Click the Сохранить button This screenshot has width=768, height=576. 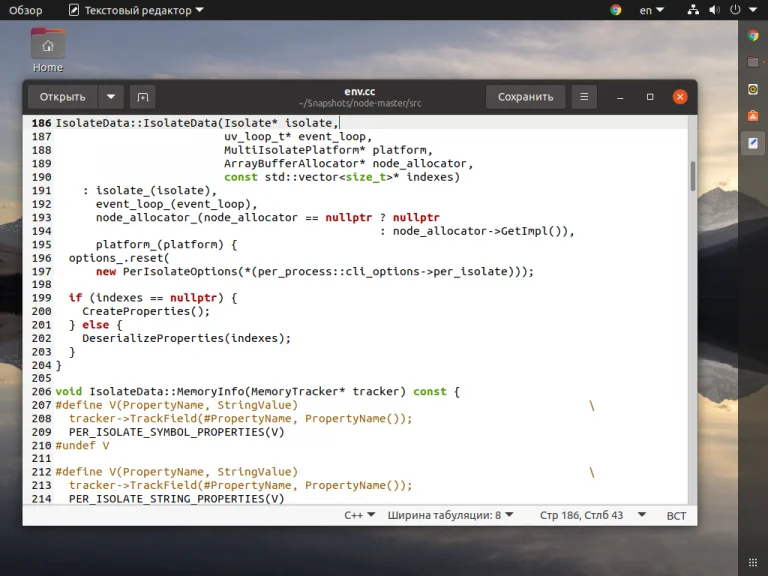pos(525,97)
